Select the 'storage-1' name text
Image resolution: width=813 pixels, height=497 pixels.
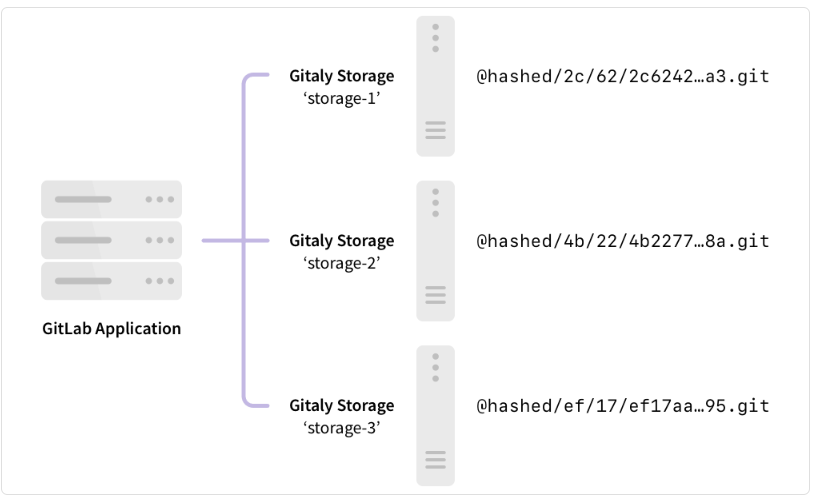pos(341,97)
